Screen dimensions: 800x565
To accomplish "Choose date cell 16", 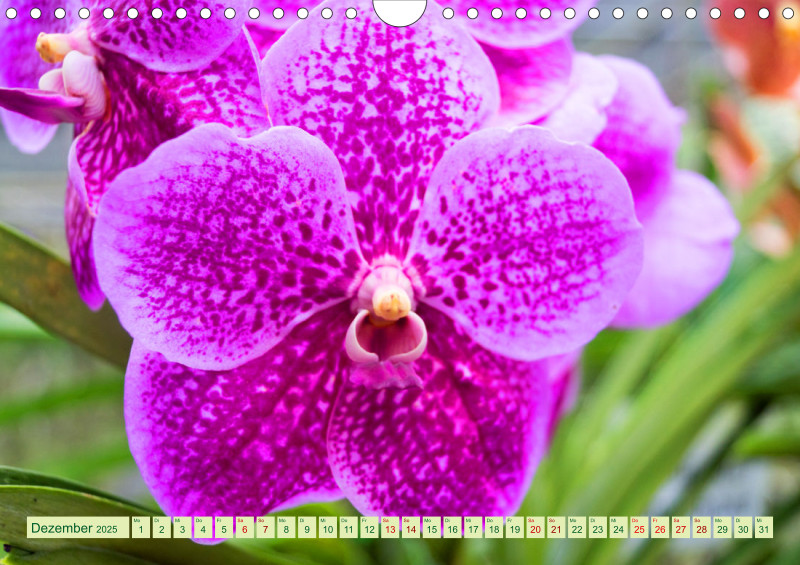I will pos(453,527).
